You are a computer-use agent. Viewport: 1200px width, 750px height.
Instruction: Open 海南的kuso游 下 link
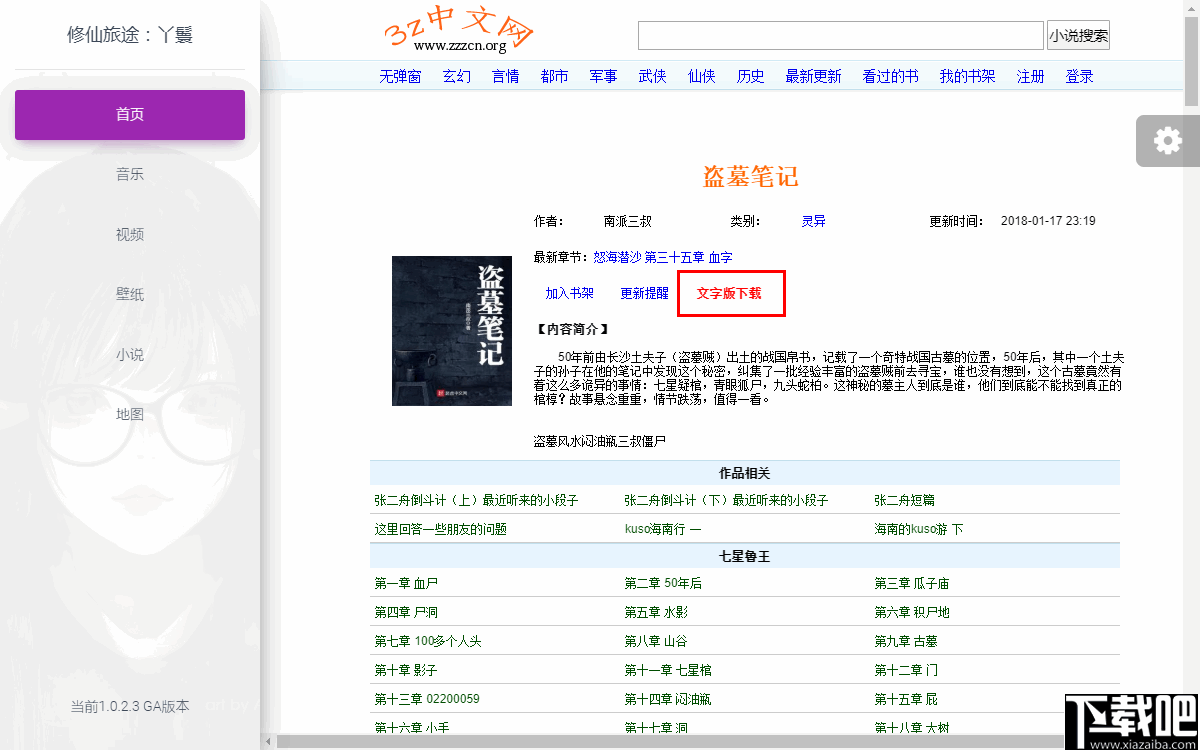[919, 529]
